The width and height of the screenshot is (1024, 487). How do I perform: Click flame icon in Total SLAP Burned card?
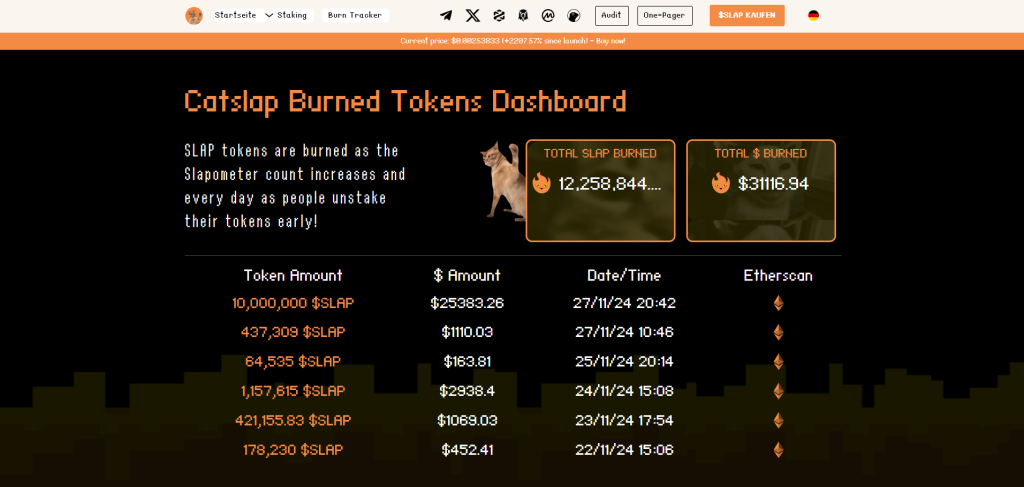(542, 183)
